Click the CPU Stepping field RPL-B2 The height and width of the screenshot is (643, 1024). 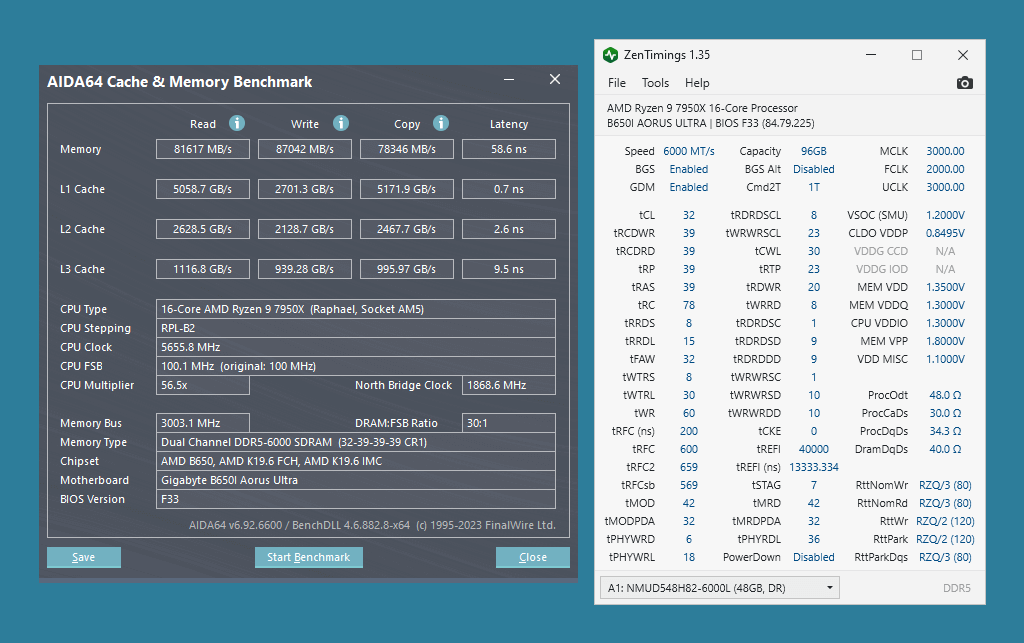click(356, 328)
